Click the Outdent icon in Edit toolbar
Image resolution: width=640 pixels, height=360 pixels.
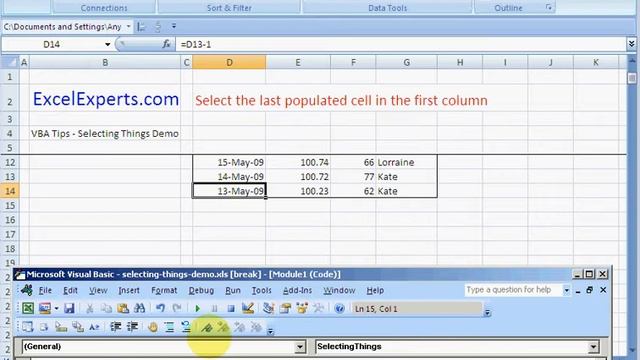click(x=132, y=327)
